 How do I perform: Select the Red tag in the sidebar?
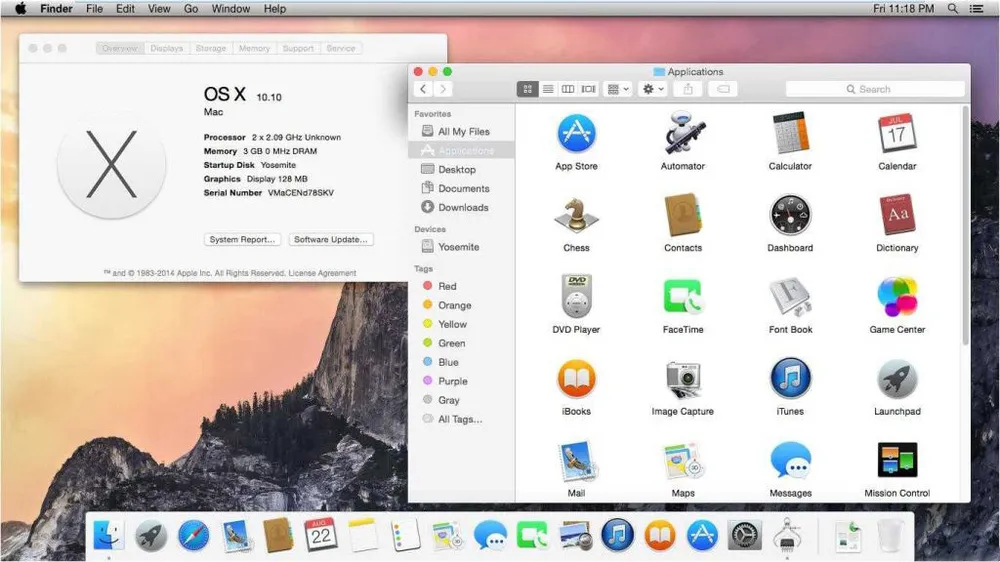(x=447, y=286)
